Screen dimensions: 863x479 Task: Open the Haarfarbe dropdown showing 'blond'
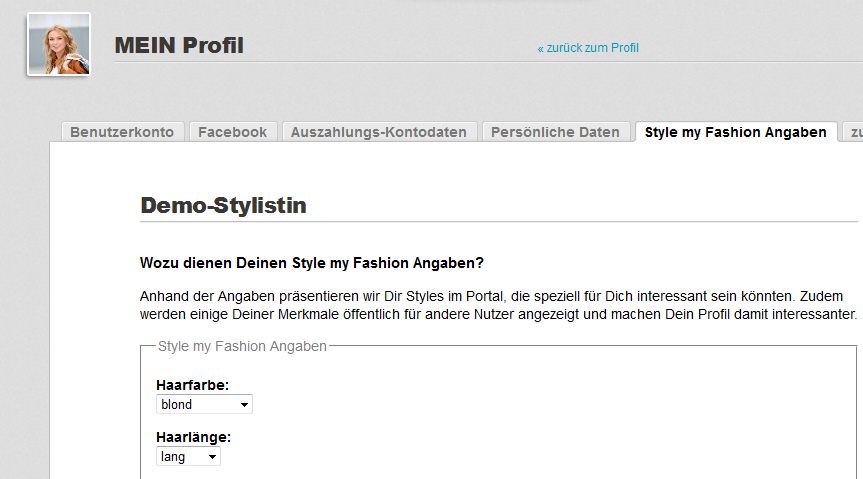pos(204,405)
